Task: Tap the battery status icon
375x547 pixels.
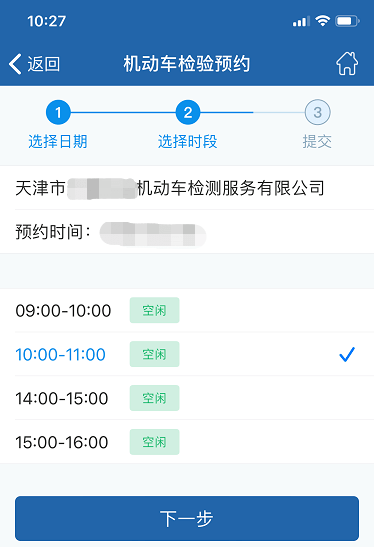Action: [347, 21]
